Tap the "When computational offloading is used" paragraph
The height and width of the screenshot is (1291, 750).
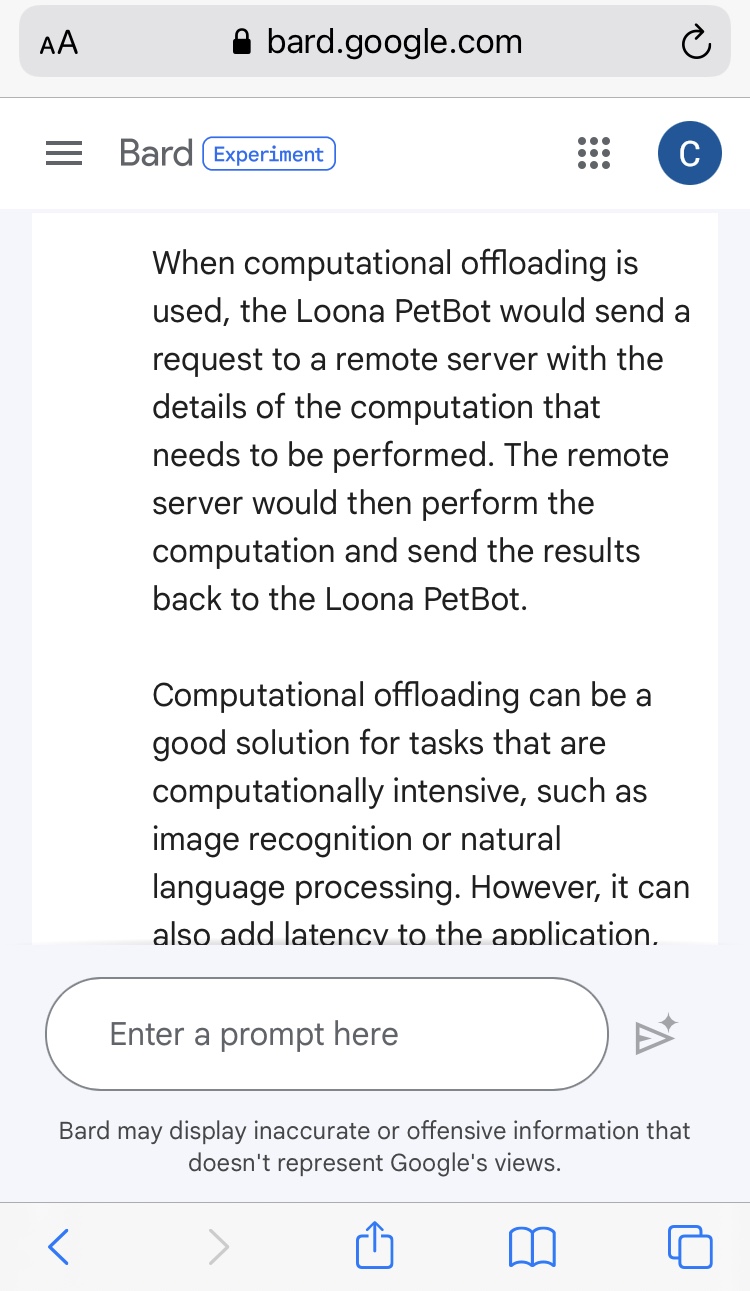[x=420, y=430]
